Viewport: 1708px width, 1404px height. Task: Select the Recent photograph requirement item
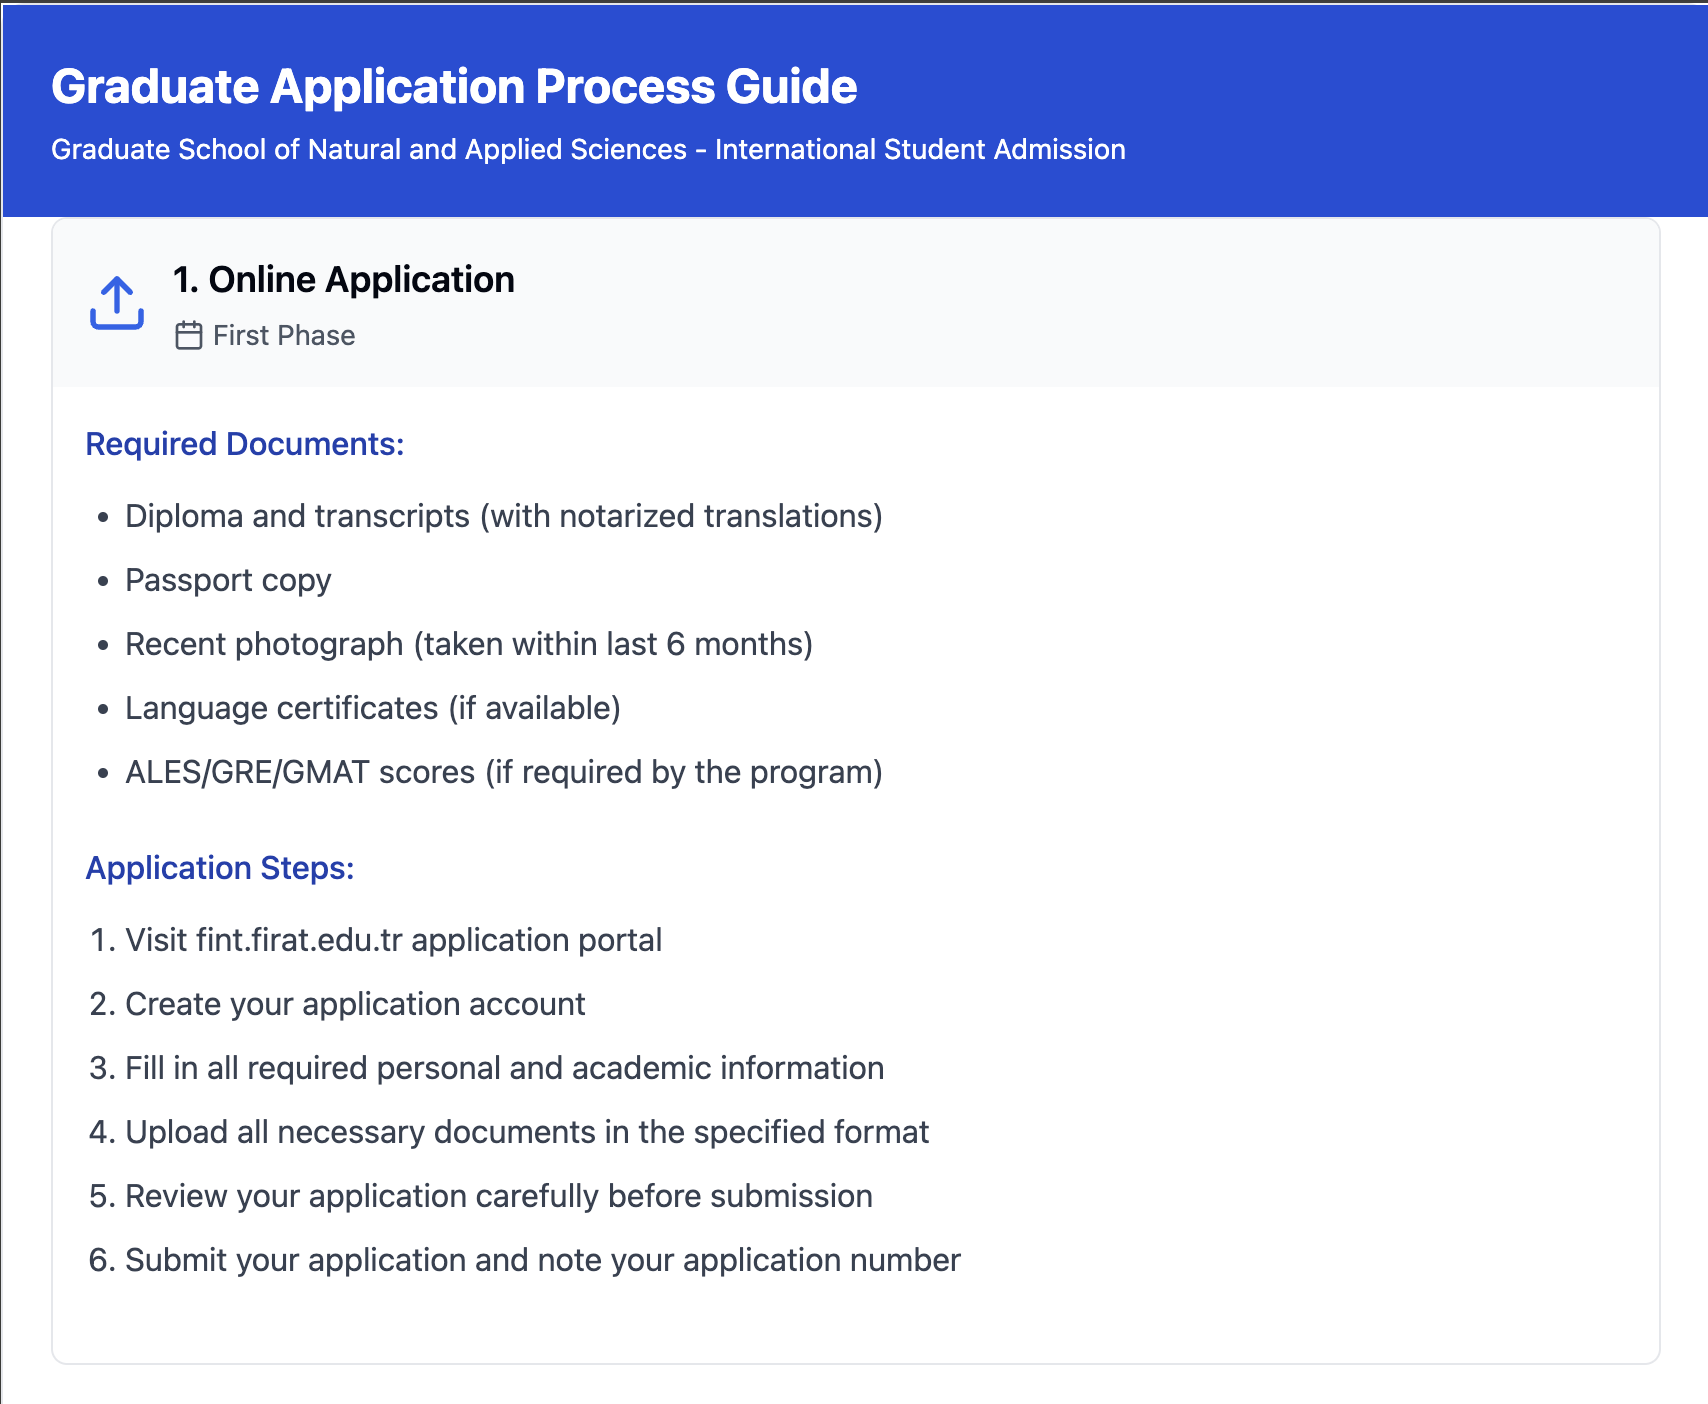468,644
